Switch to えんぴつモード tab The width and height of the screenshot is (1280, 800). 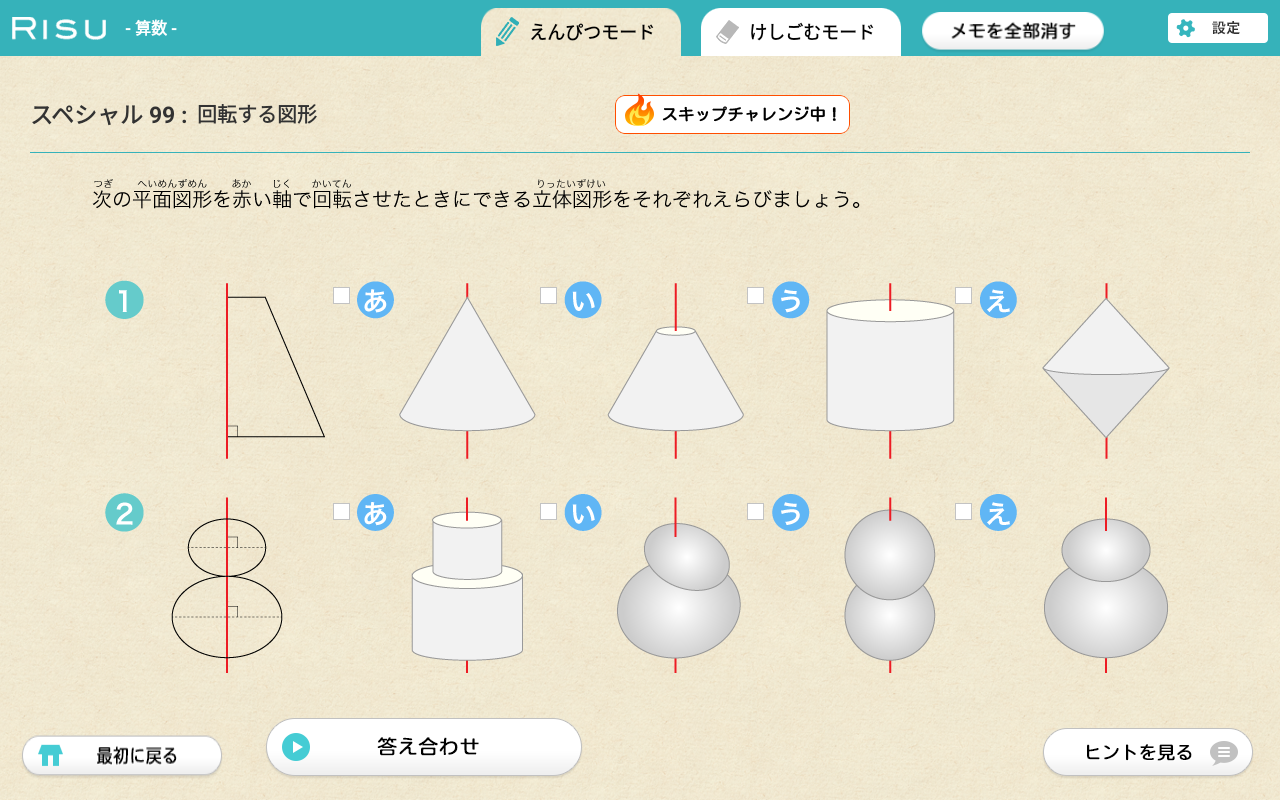pyautogui.click(x=581, y=32)
